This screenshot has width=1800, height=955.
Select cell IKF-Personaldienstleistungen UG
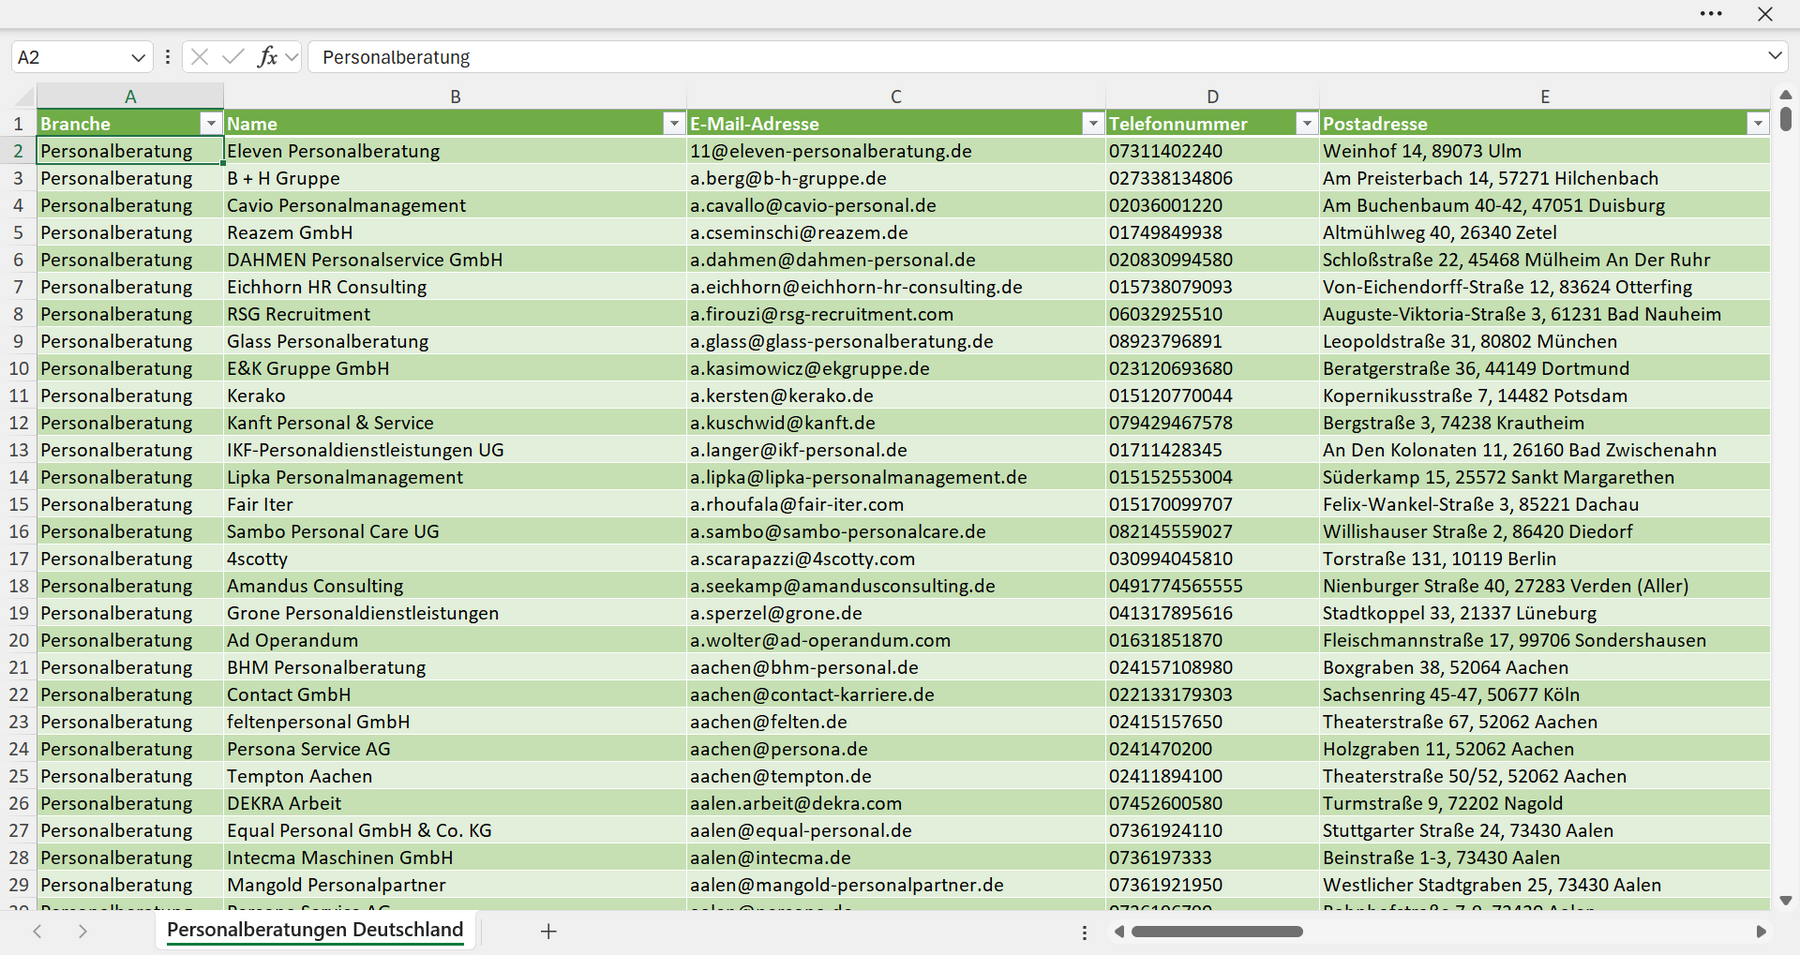(455, 450)
